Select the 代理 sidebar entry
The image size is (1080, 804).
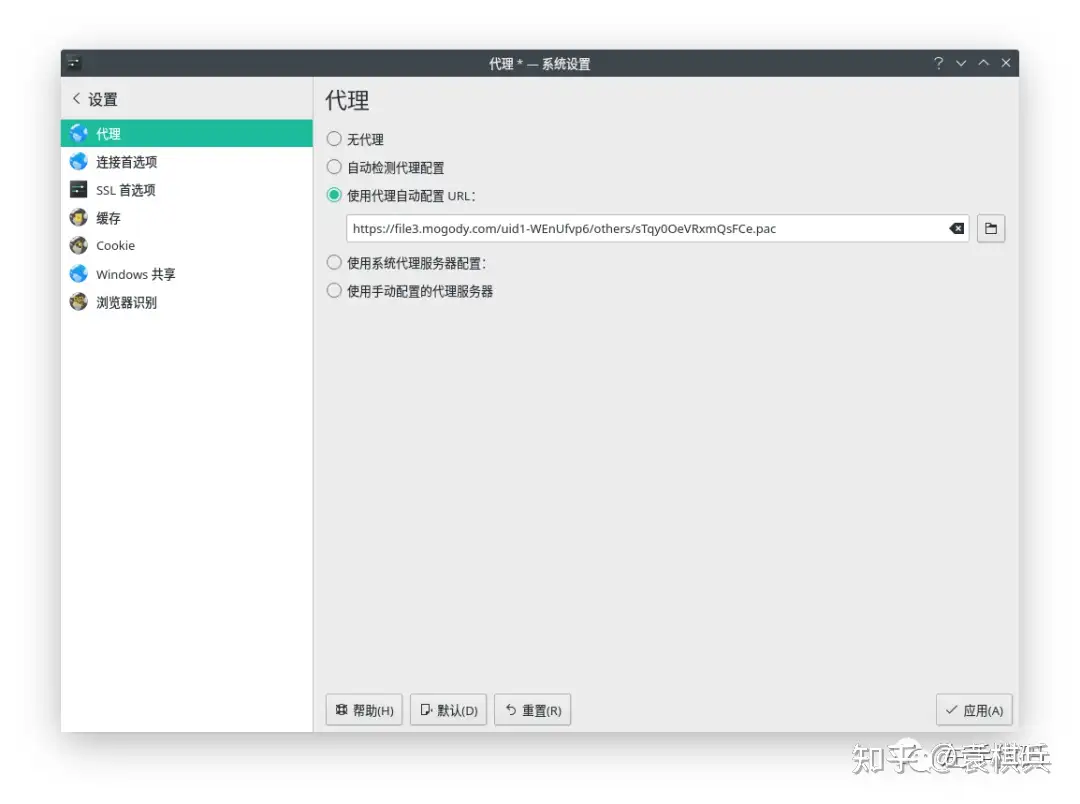coord(187,133)
